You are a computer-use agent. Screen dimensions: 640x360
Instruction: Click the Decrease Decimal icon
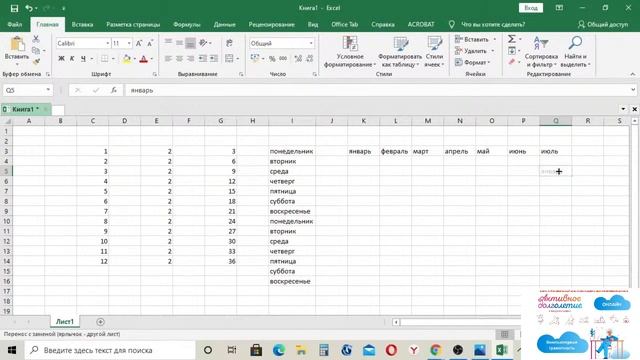tap(310, 59)
